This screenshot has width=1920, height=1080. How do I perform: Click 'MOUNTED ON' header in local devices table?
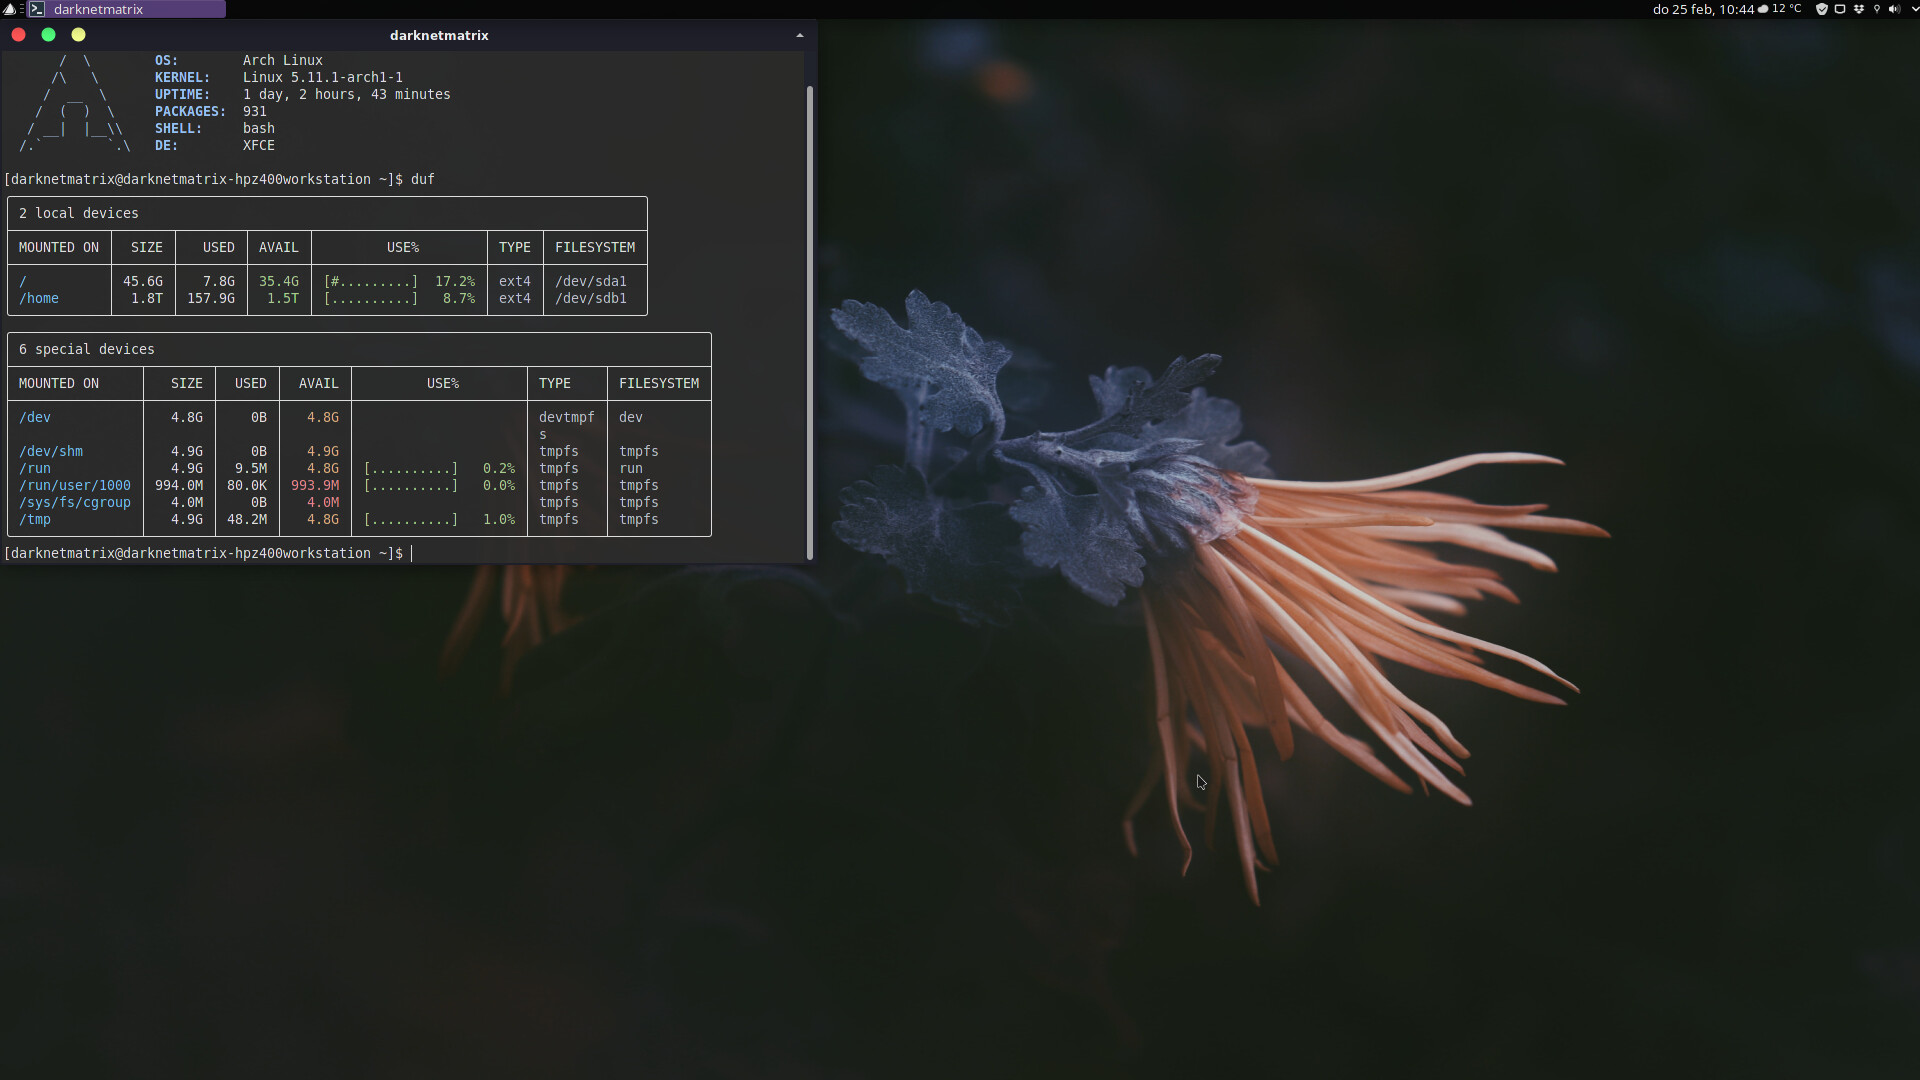[58, 247]
